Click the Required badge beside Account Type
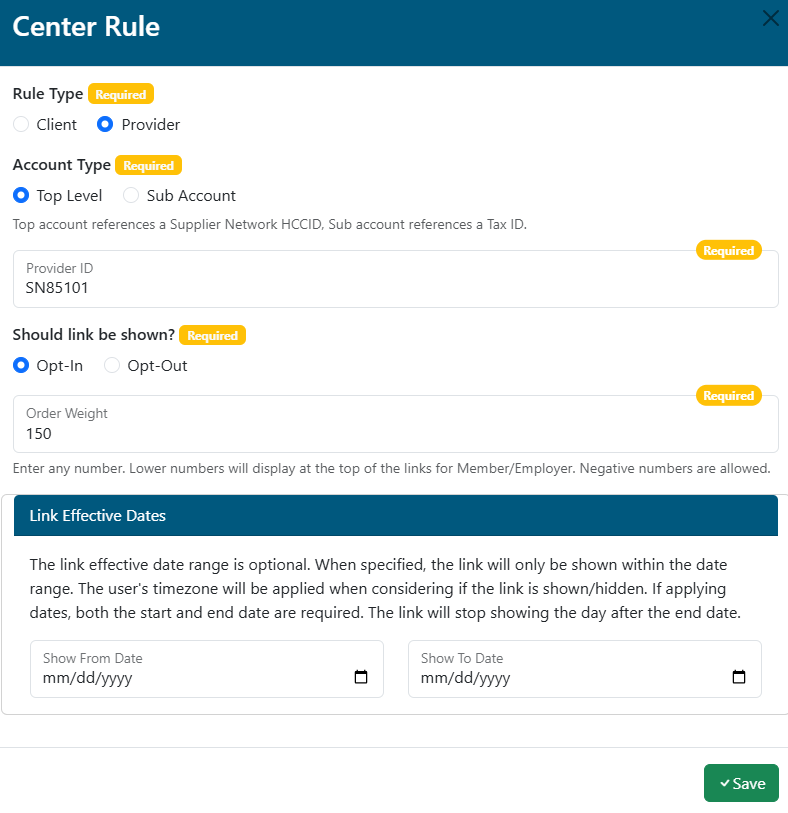This screenshot has width=788, height=813. coord(148,166)
